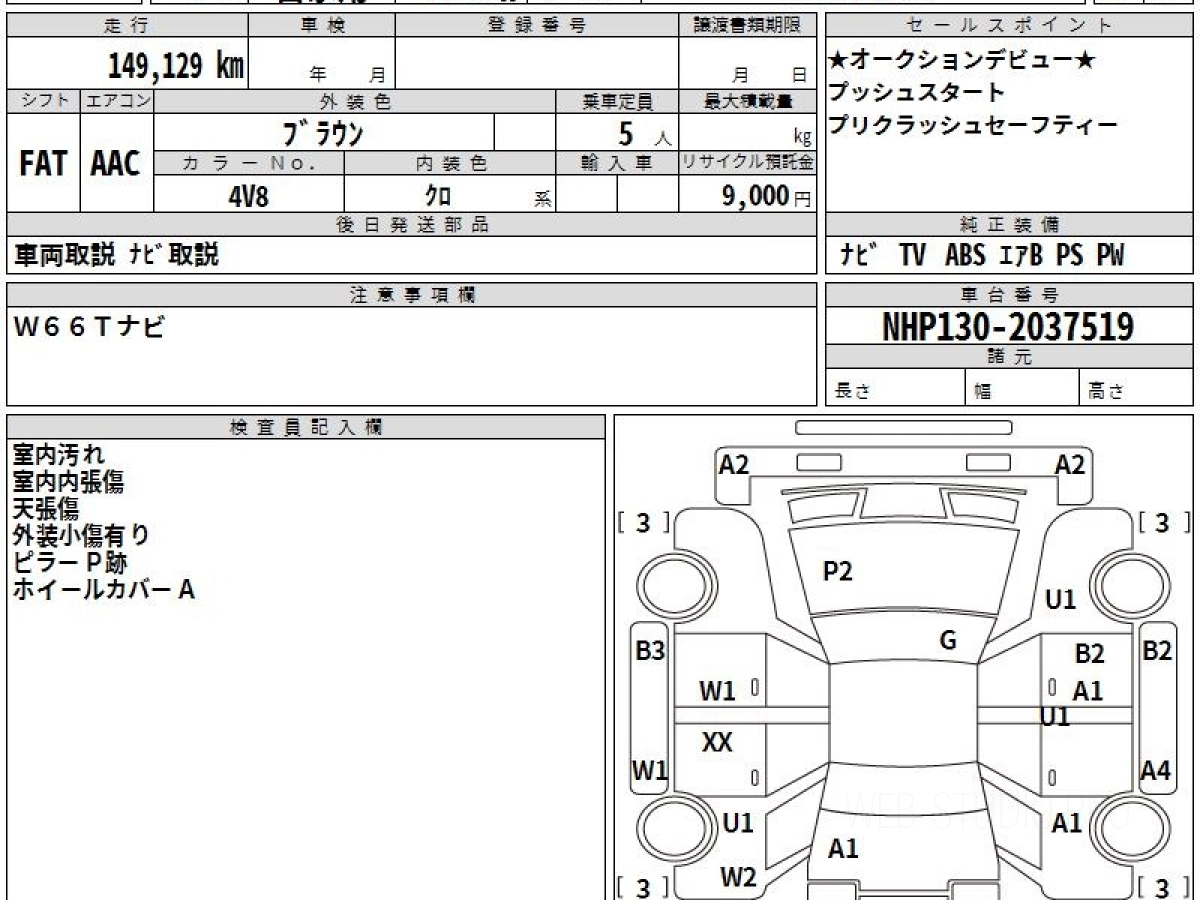
Task: Click the 車台番号 section header
Action: [x=1009, y=295]
